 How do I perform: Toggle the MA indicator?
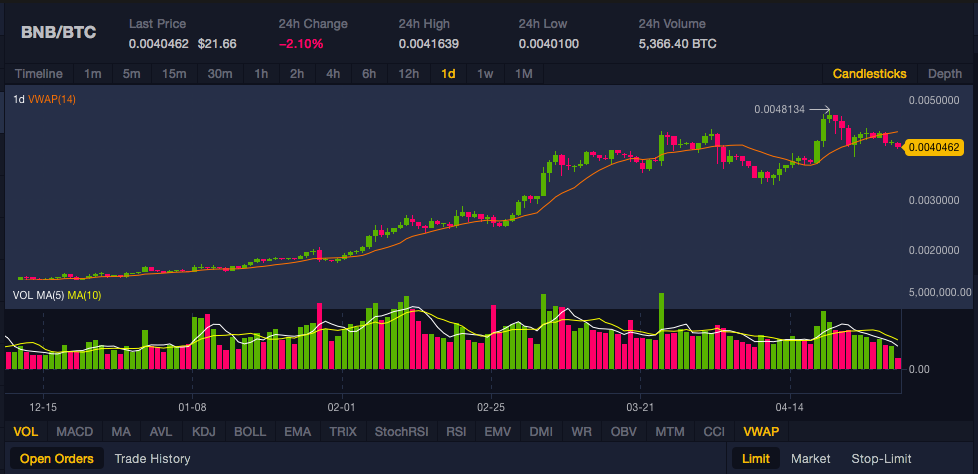(x=121, y=432)
